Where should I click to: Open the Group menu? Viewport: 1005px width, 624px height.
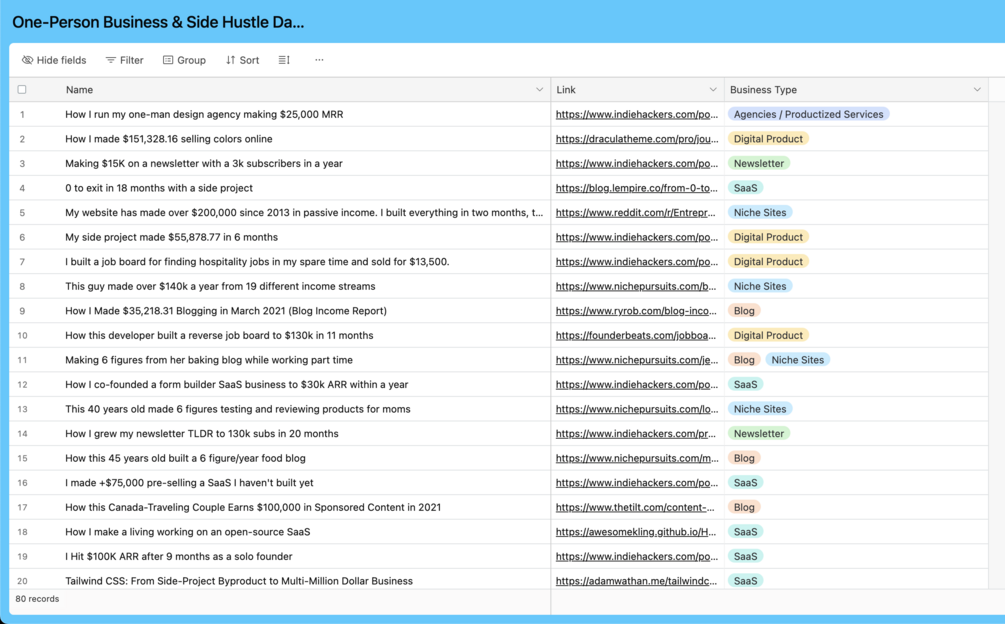point(185,60)
